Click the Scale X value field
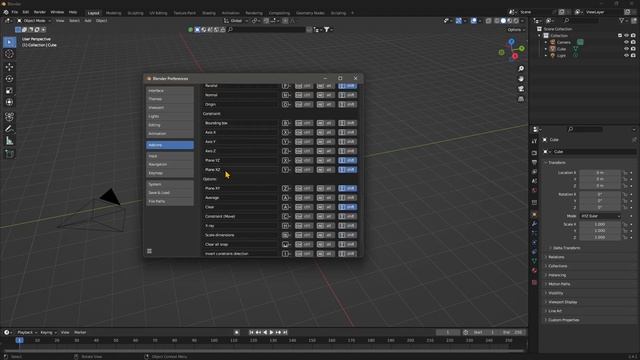The height and width of the screenshot is (360, 640). [600, 224]
